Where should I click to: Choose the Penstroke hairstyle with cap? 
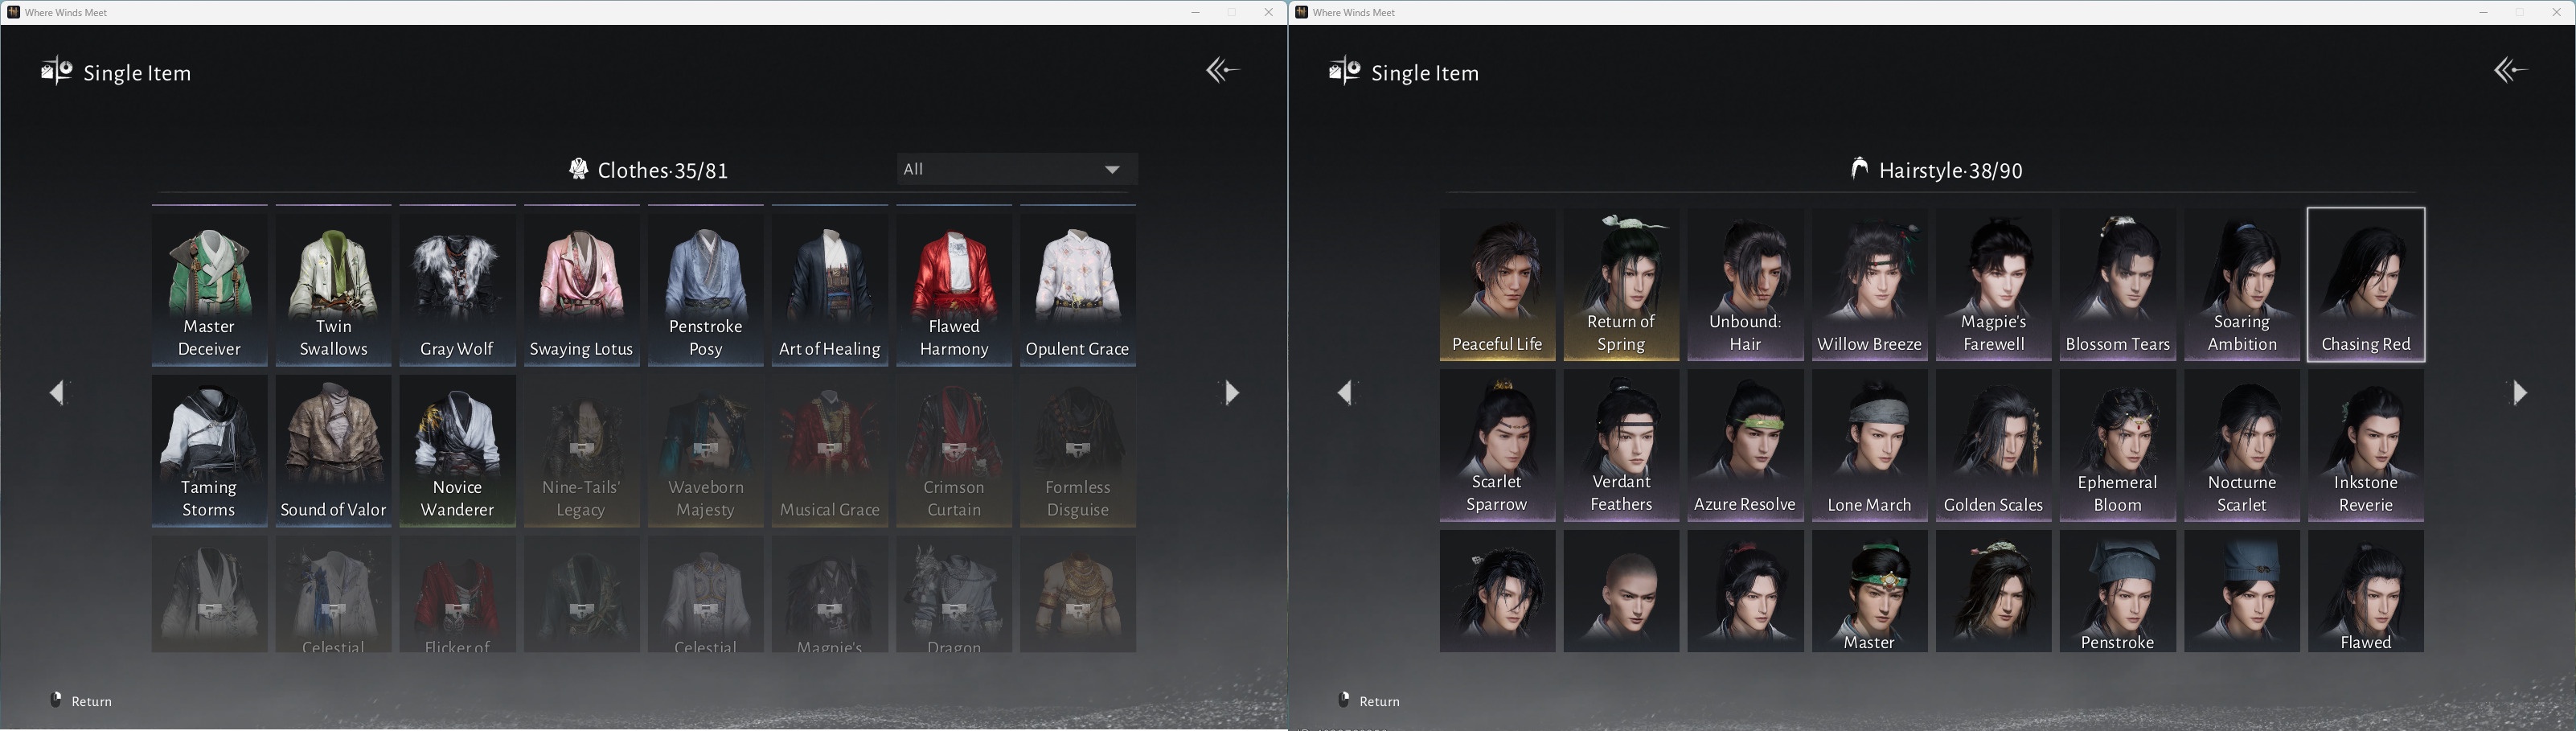(2117, 591)
